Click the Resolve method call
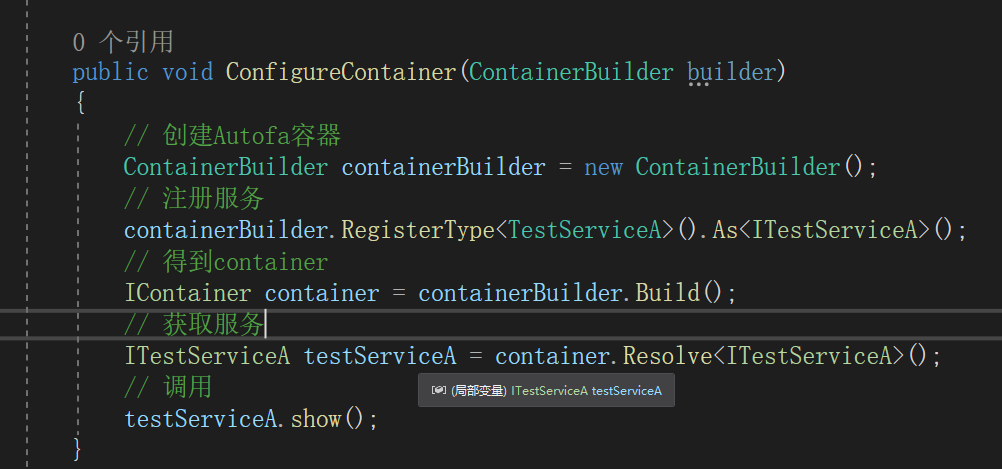This screenshot has height=469, width=1002. [x=667, y=356]
